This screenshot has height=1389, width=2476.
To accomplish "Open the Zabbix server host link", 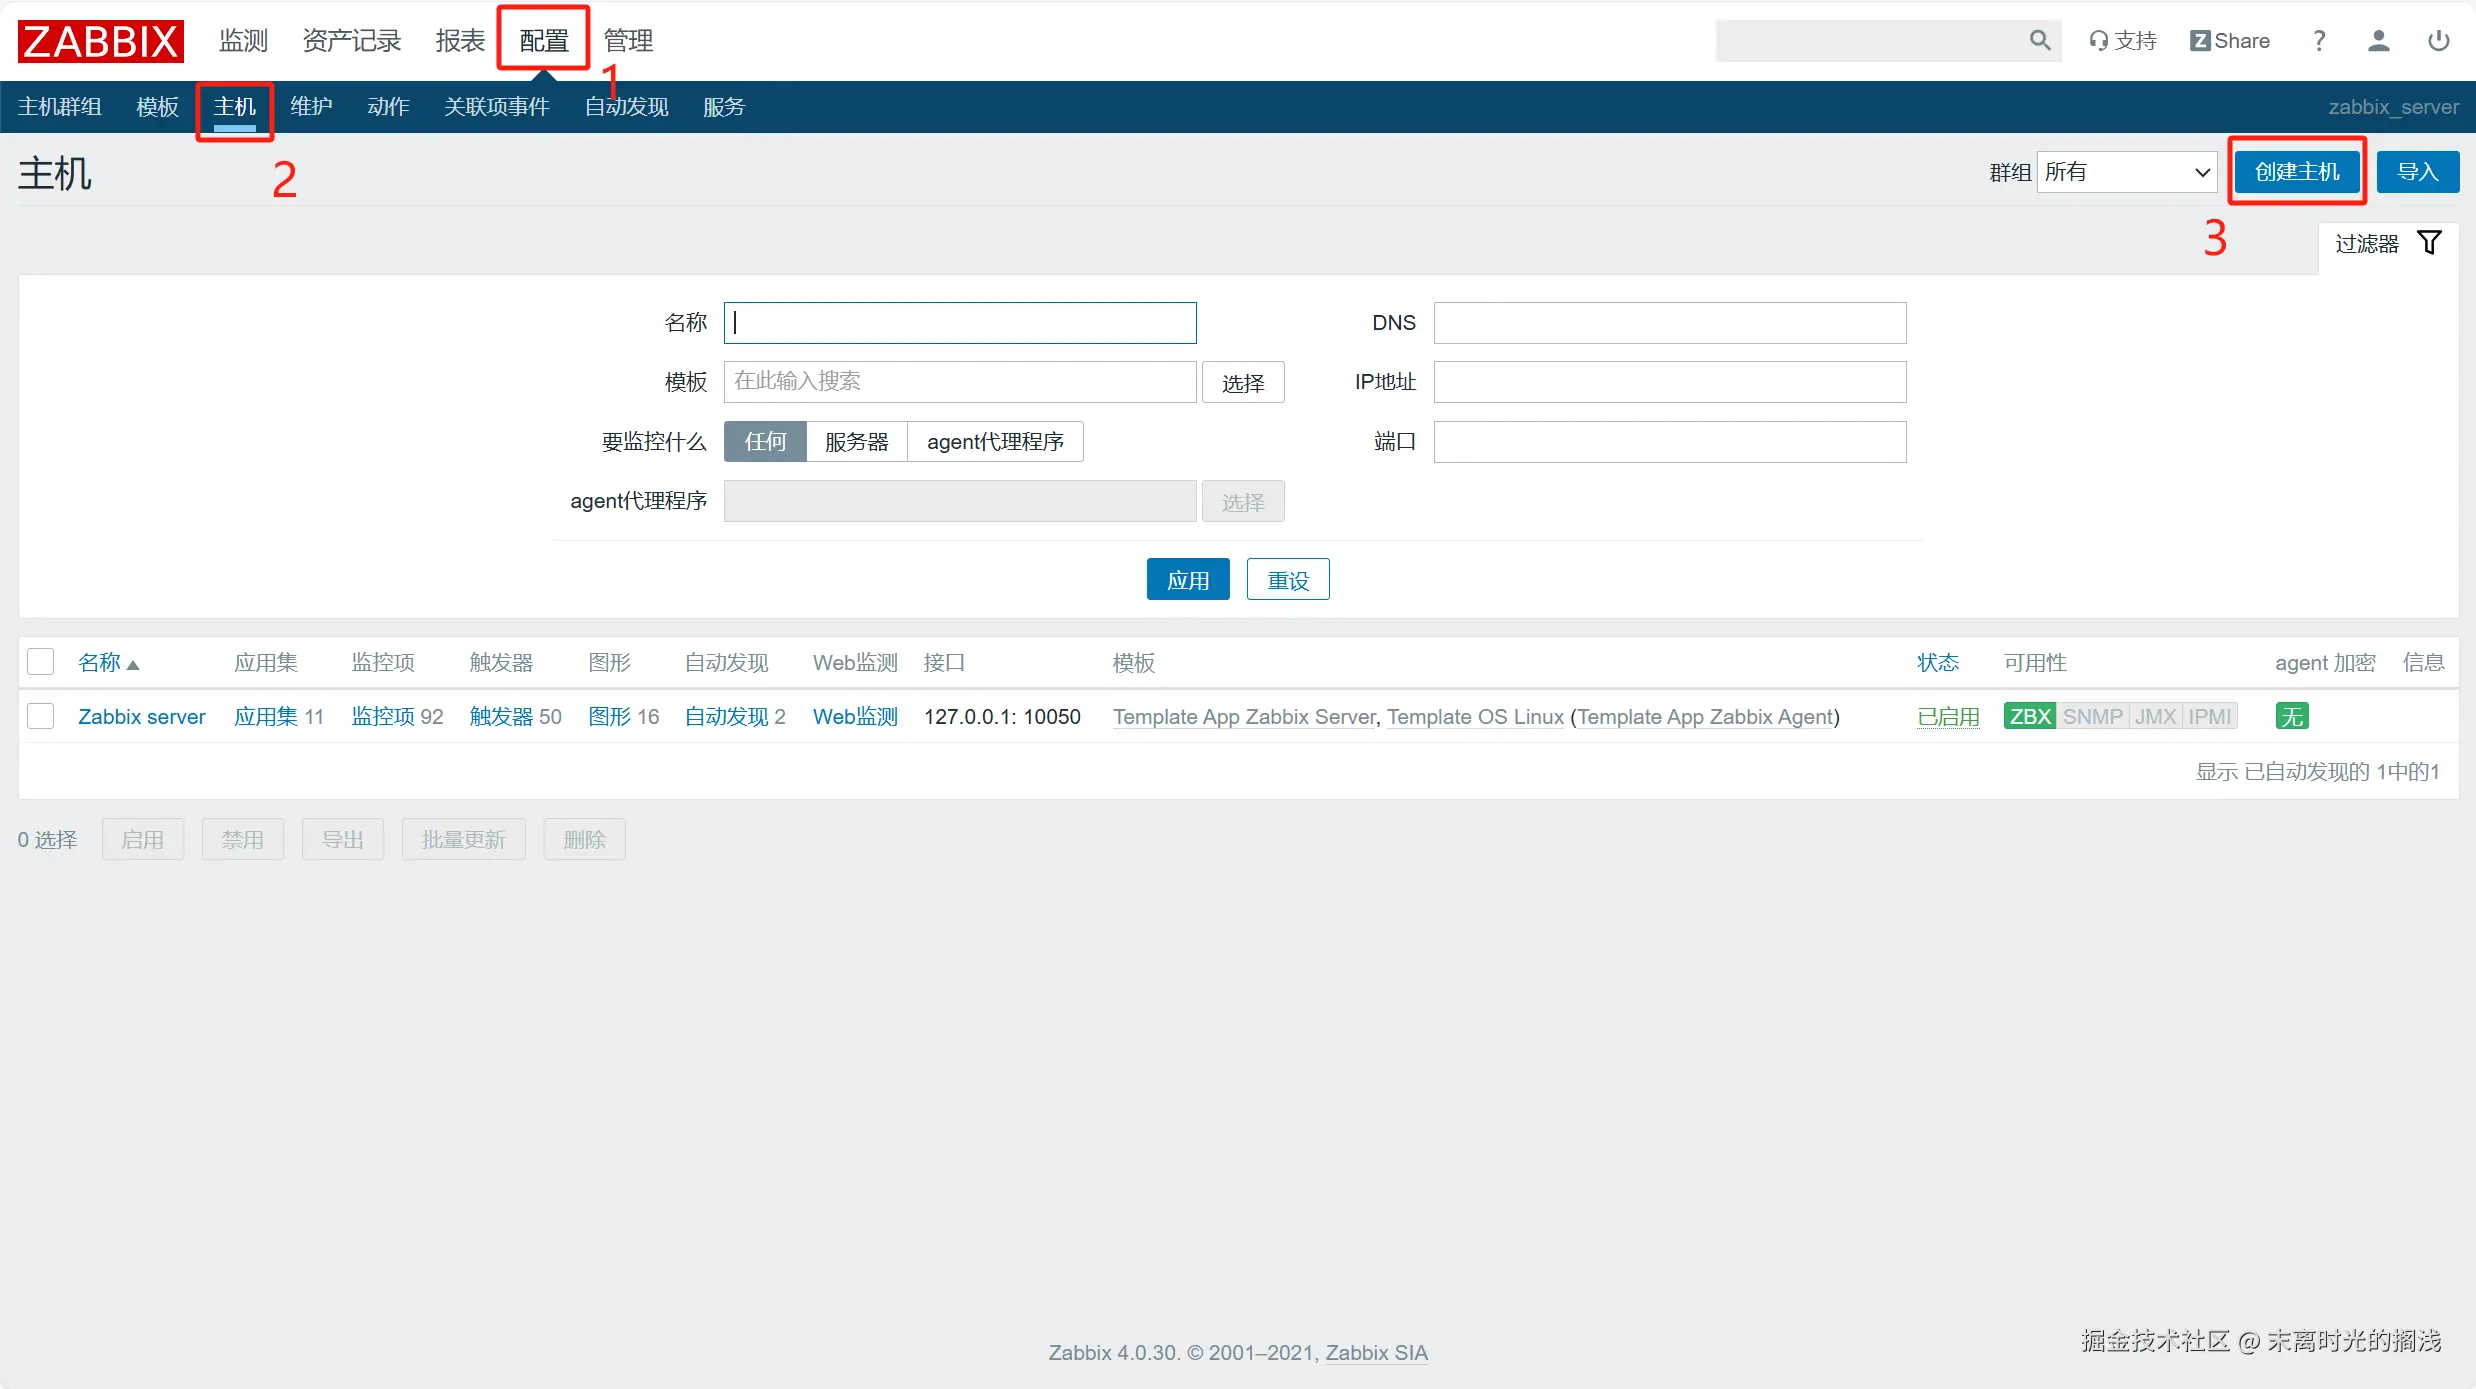I will [141, 717].
